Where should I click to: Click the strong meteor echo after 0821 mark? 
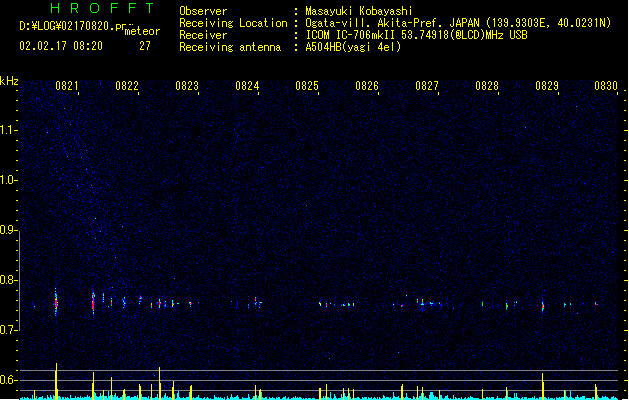[93, 302]
